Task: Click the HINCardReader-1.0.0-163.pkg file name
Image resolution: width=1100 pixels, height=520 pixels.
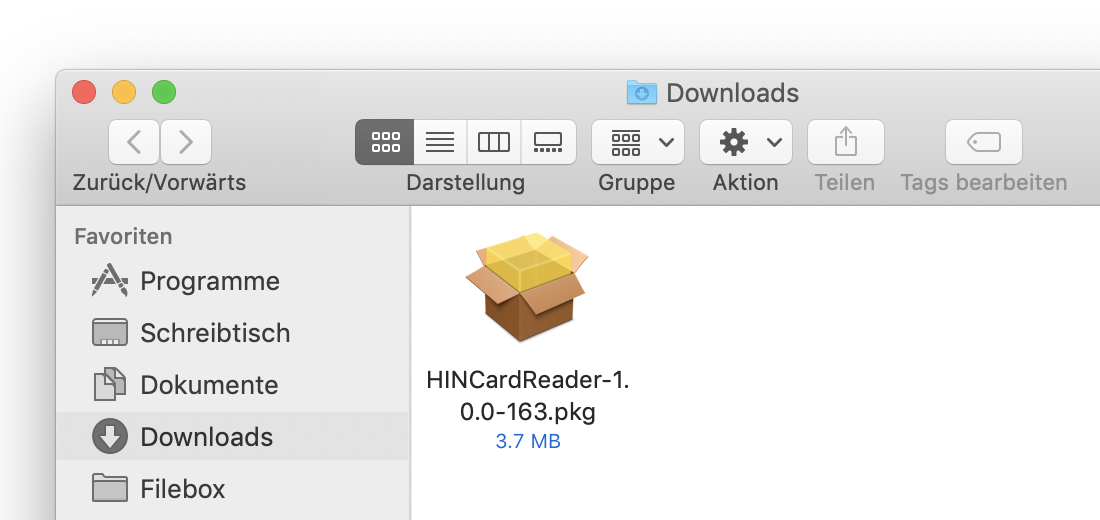Action: [528, 396]
